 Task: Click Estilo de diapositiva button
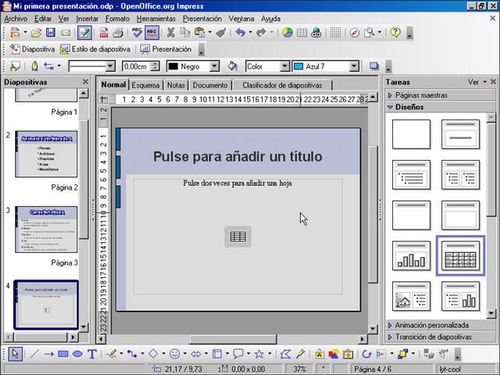click(x=95, y=49)
